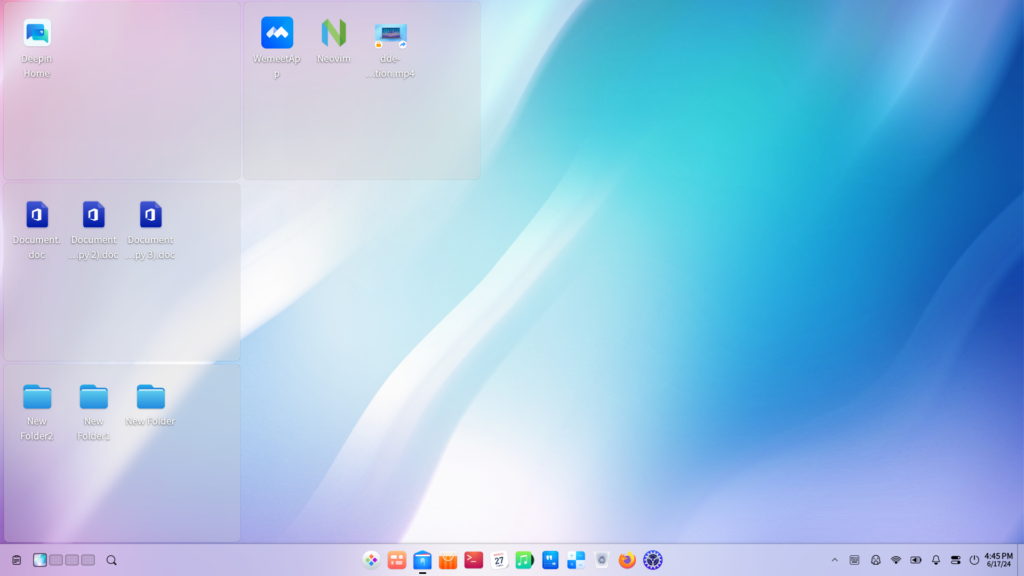Open the shutdown menu via power icon
Viewport: 1024px width, 576px height.
pos(974,561)
